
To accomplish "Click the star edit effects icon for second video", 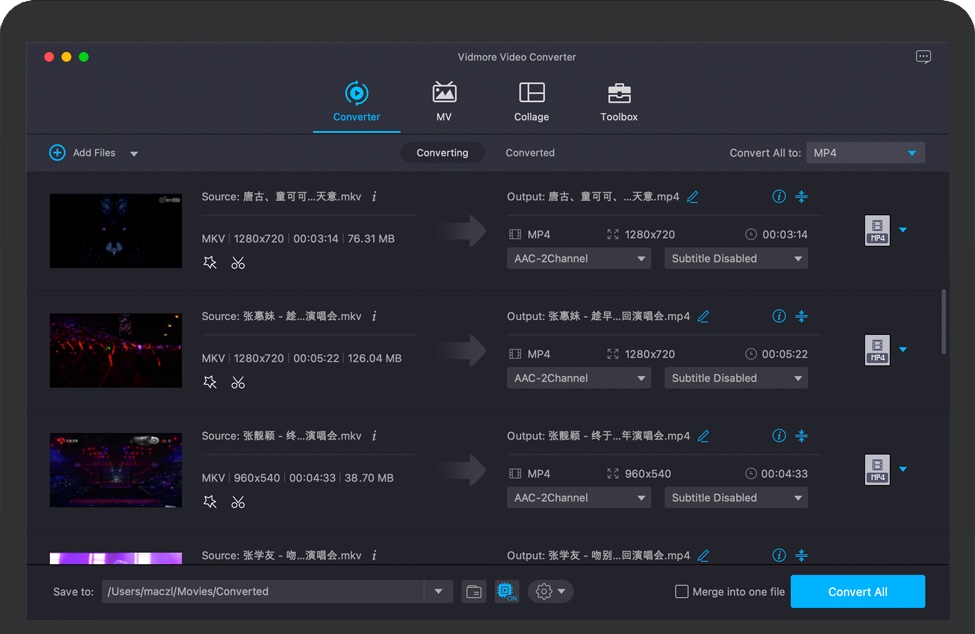I will 210,382.
